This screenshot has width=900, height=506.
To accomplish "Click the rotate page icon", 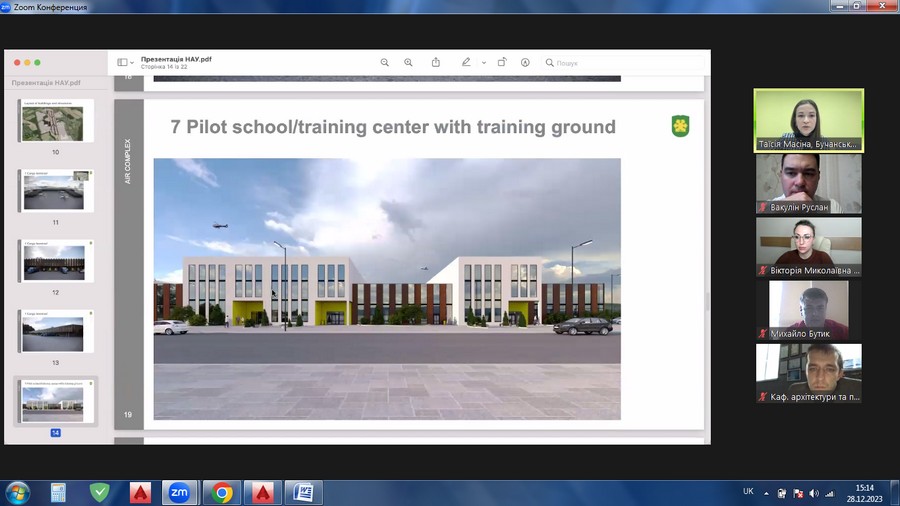I will [502, 62].
